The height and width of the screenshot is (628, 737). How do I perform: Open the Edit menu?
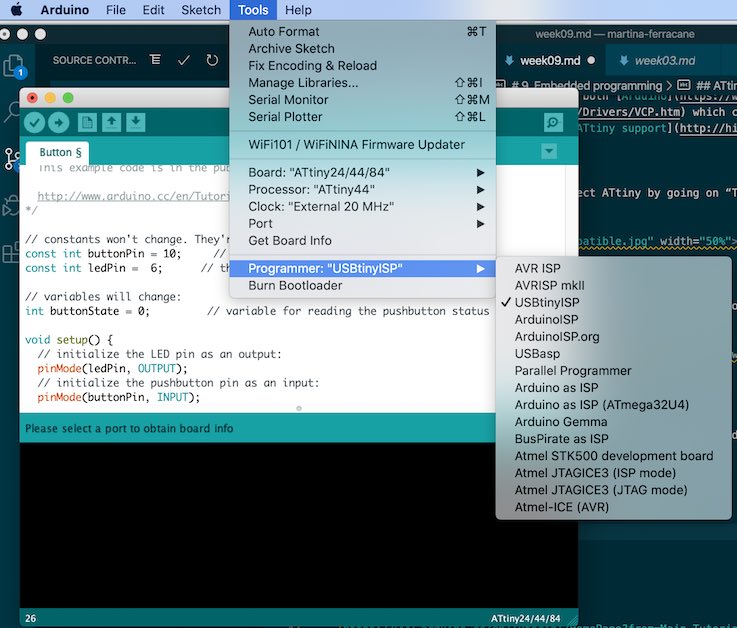153,10
